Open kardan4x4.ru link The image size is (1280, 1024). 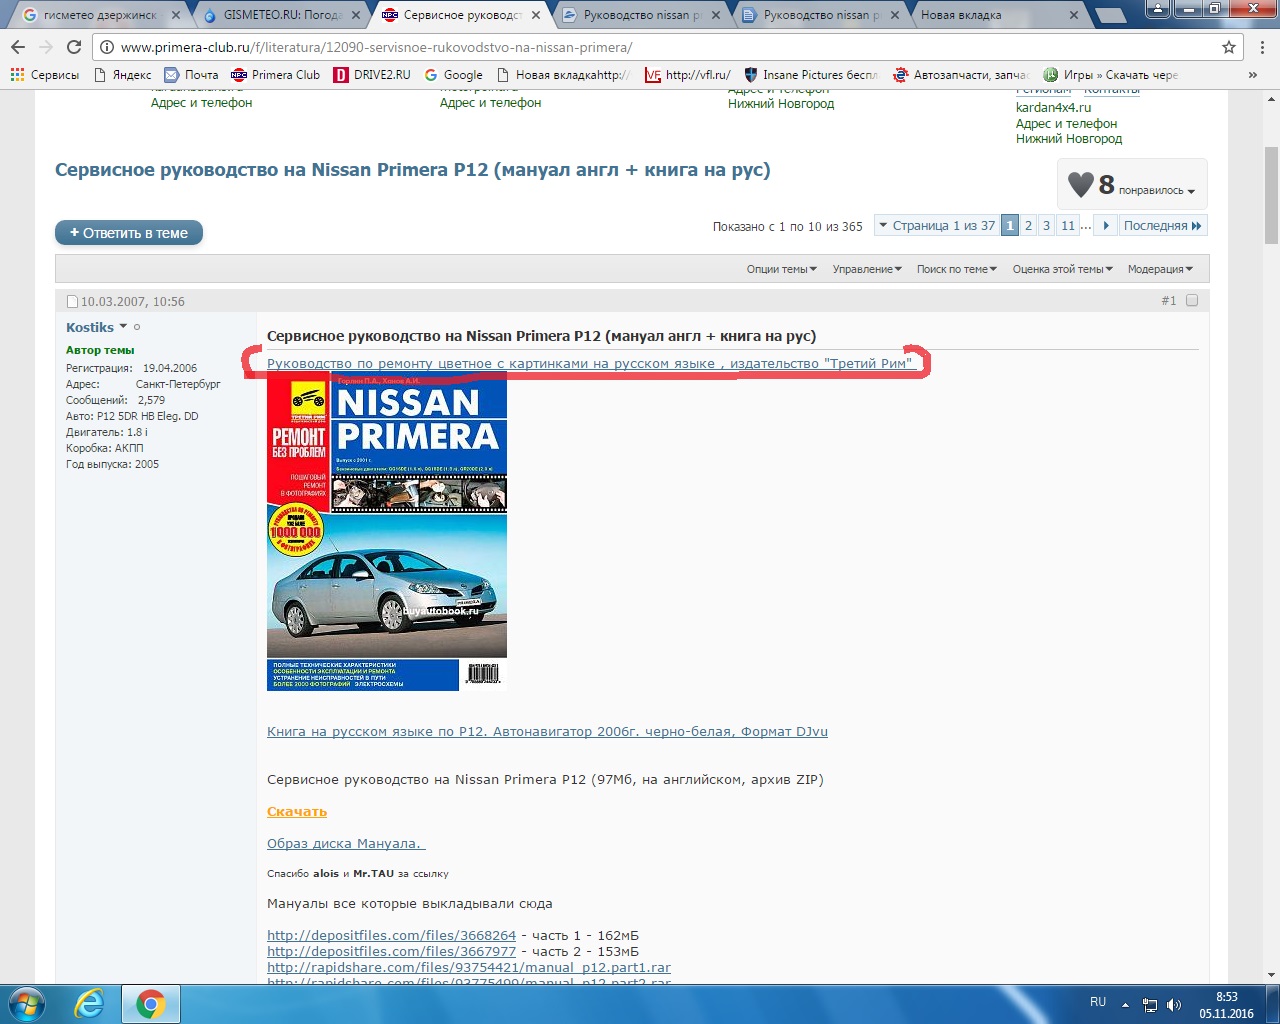[1053, 107]
